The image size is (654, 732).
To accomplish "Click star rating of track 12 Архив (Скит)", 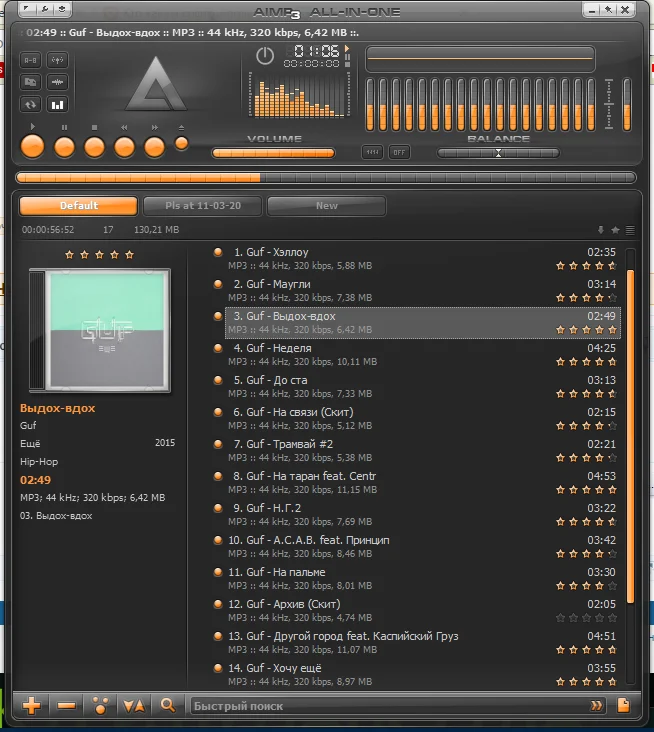I will 587,618.
